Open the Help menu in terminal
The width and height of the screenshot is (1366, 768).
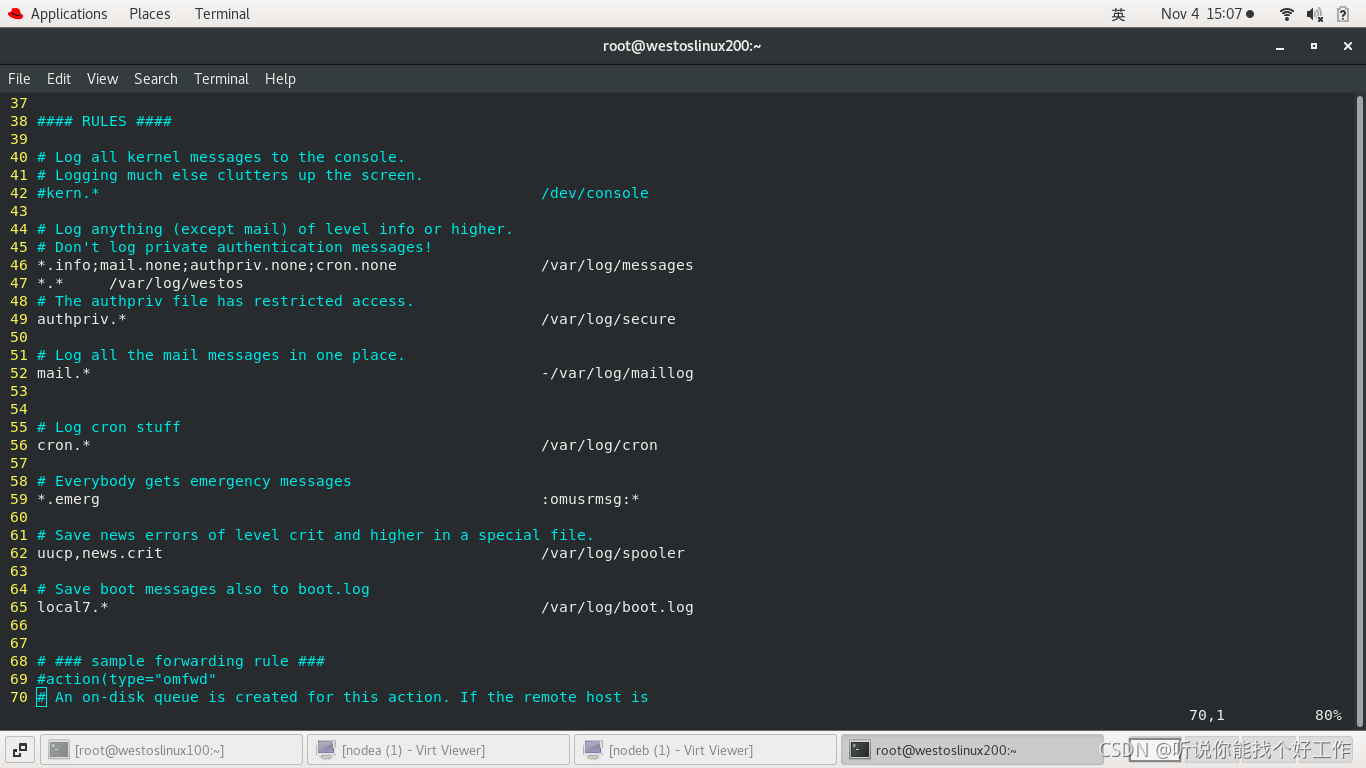tap(280, 79)
